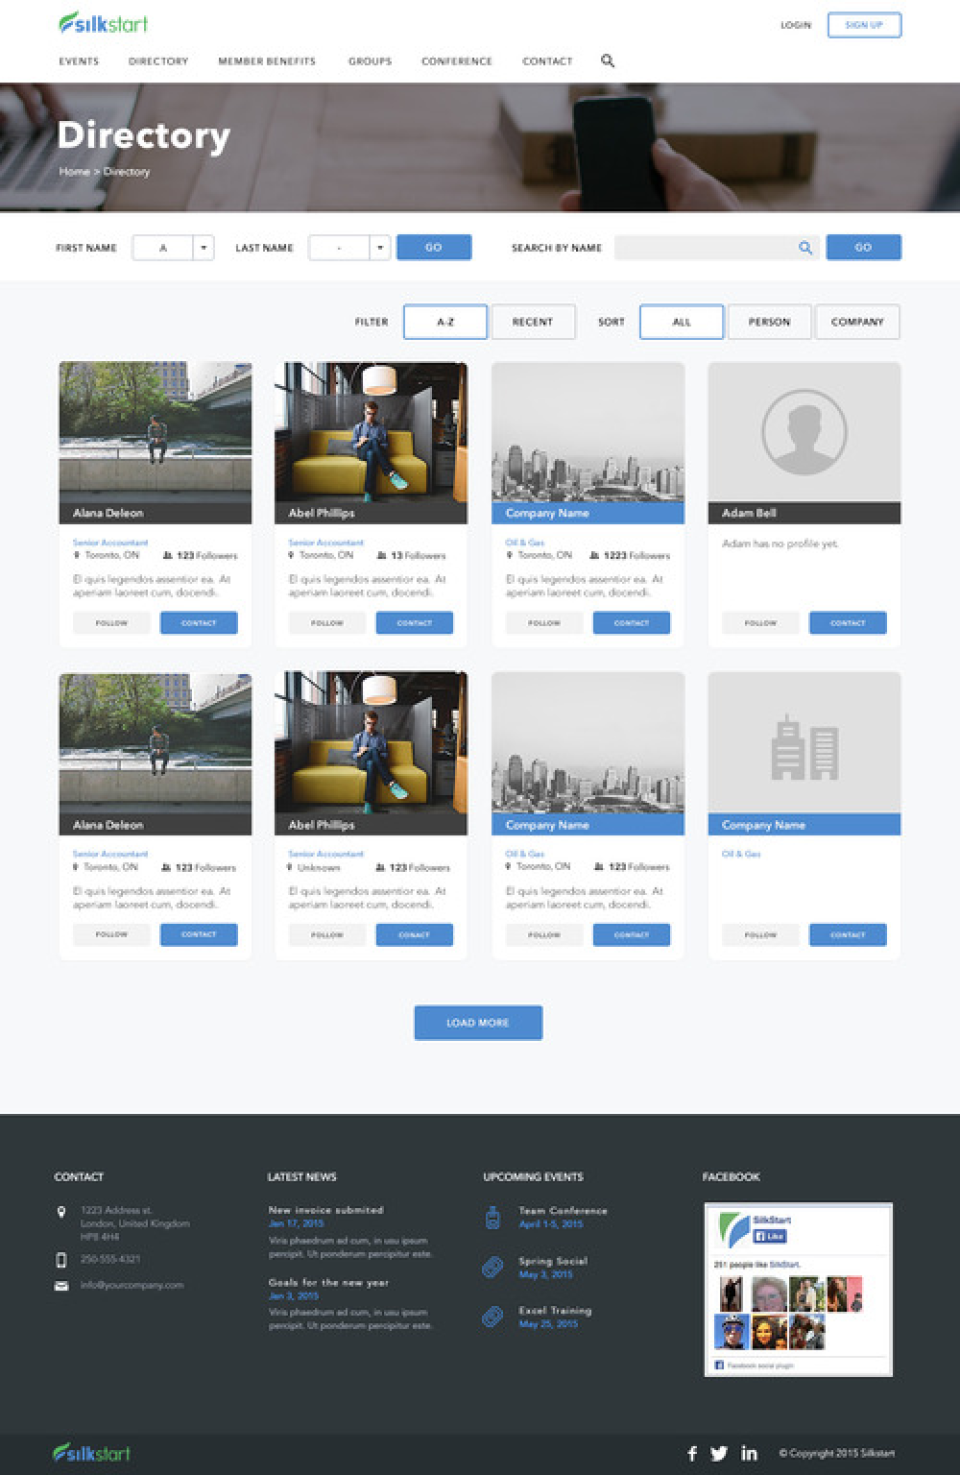
Task: Click the email icon in the Contact section
Action: pyautogui.click(x=61, y=1285)
